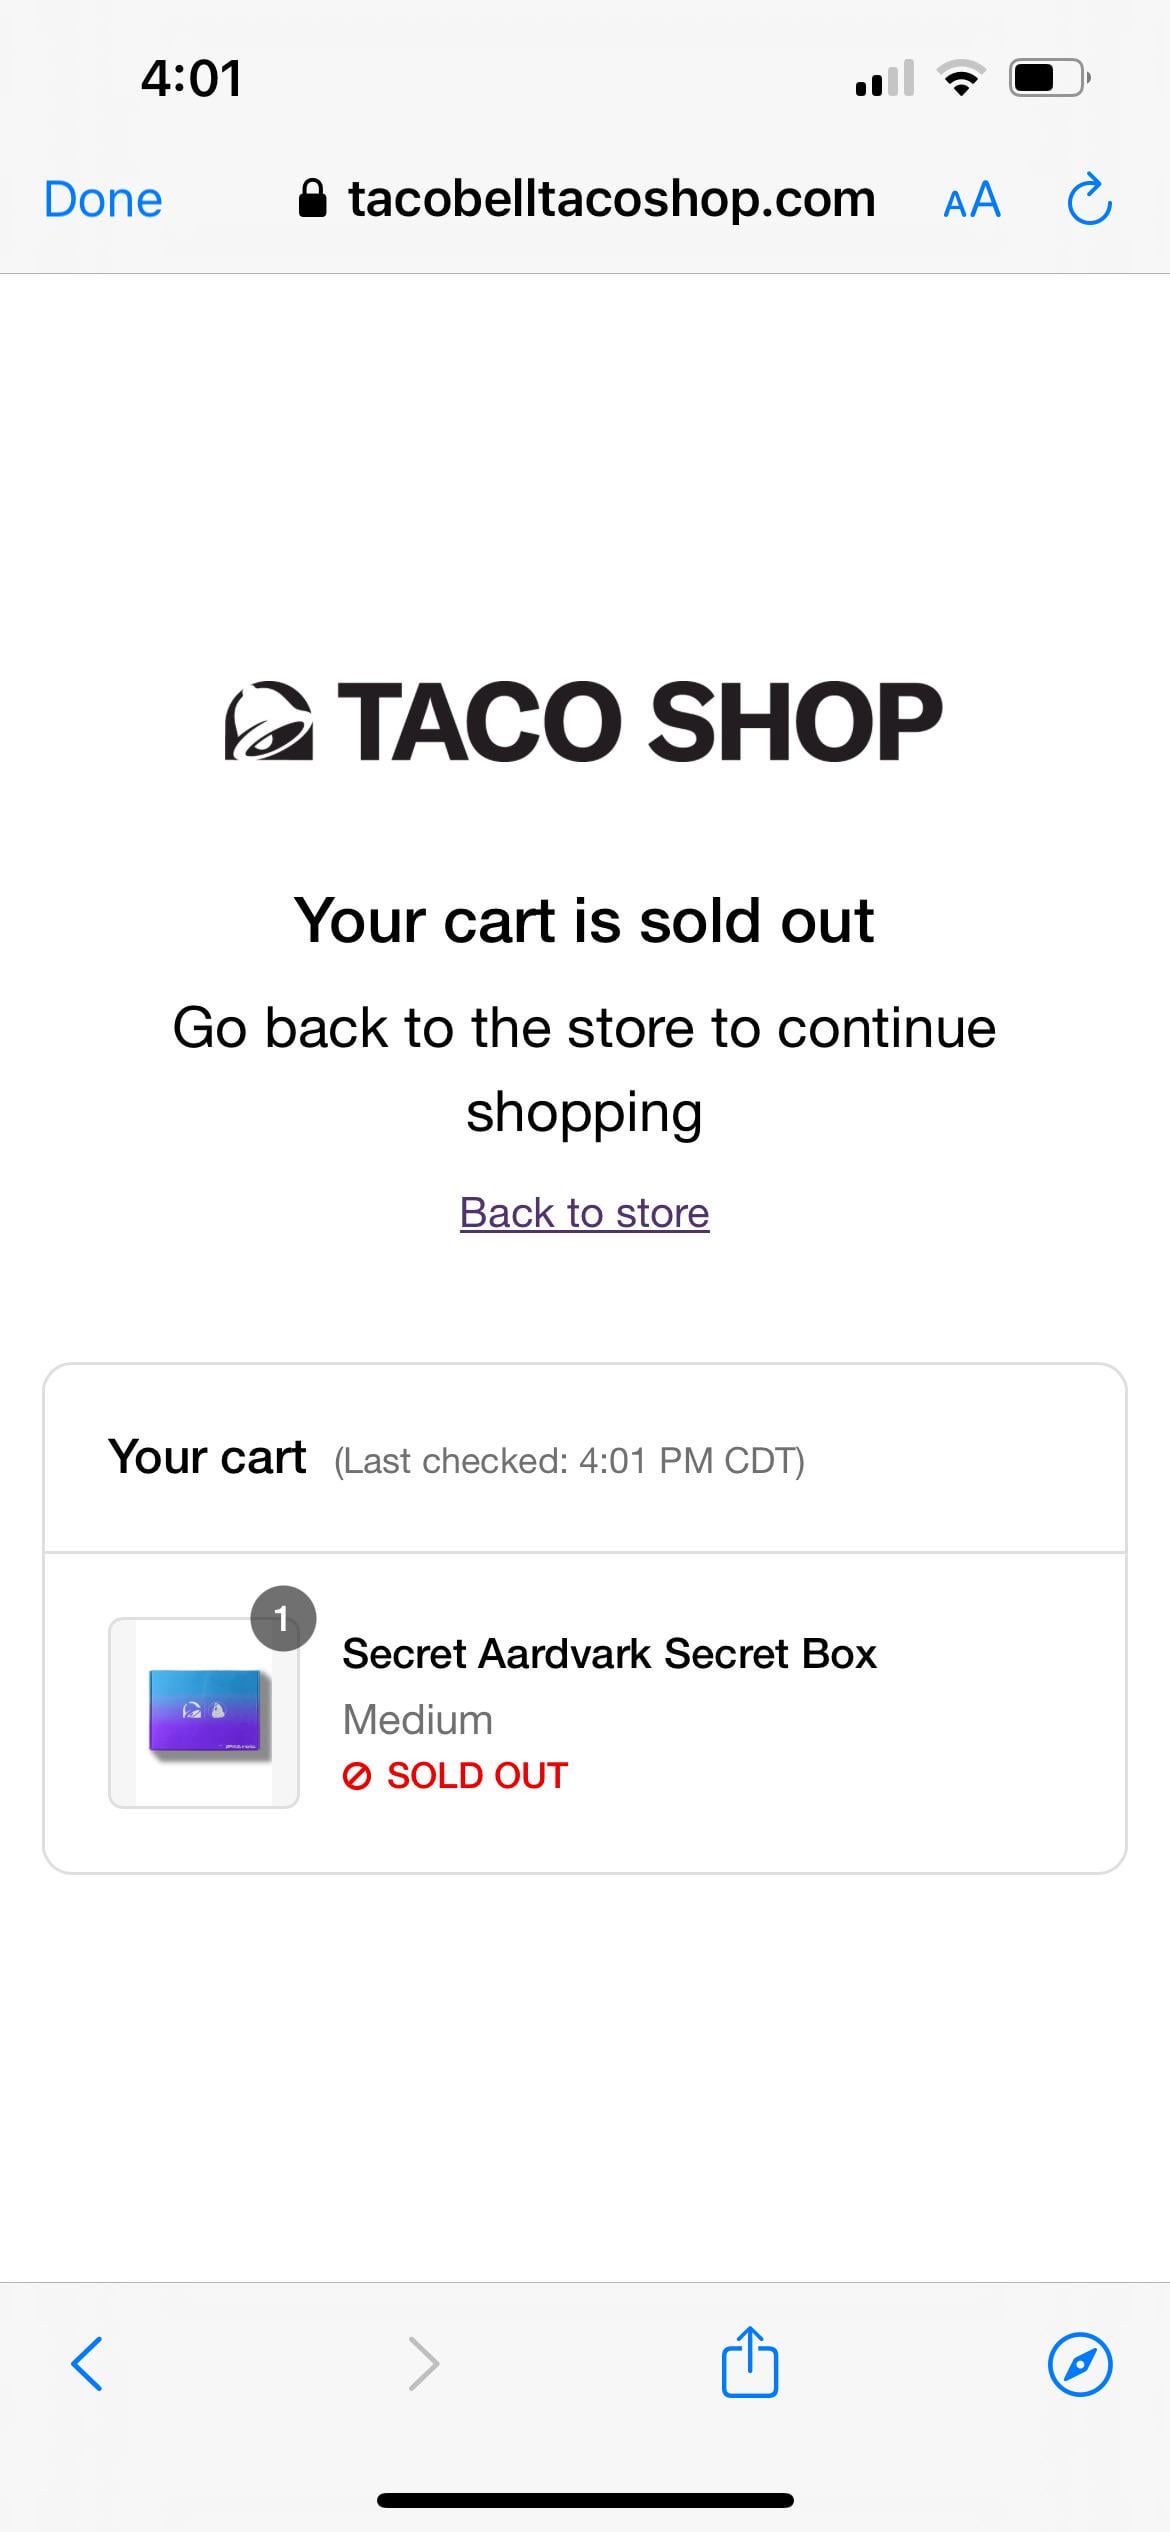This screenshot has height=2532, width=1170.
Task: Click the Back to store link
Action: [584, 1213]
